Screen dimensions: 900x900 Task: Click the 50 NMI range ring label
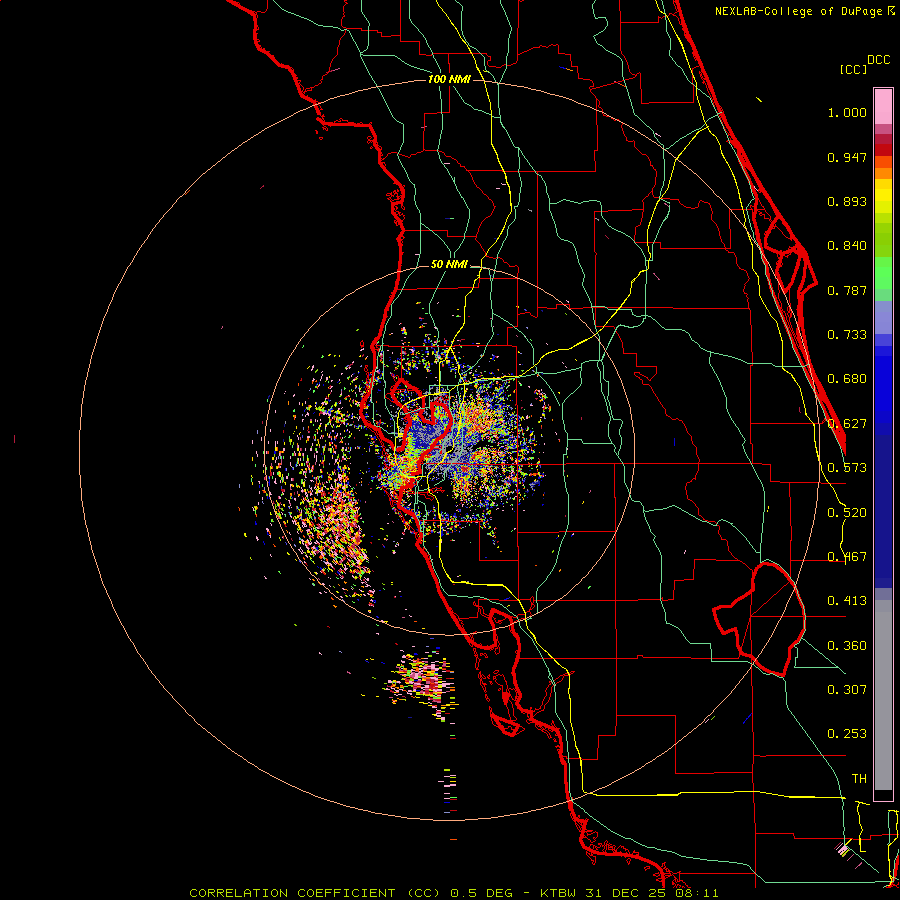(449, 265)
